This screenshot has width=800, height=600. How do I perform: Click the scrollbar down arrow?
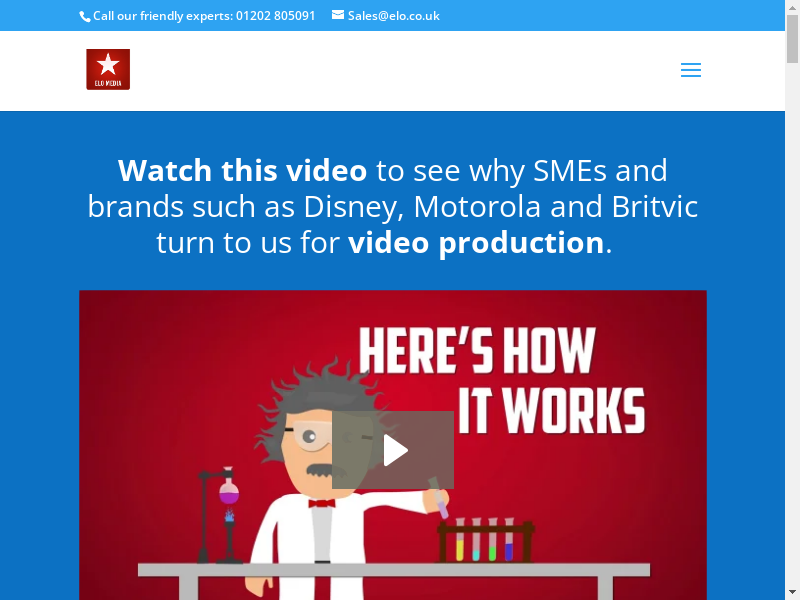pyautogui.click(x=792, y=593)
